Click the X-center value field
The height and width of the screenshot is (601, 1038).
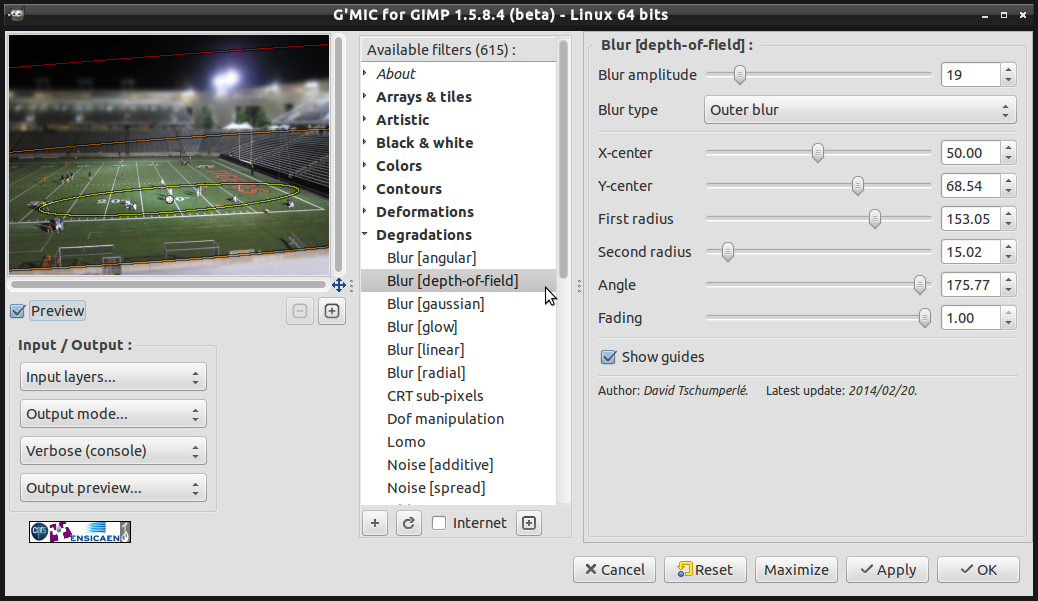point(970,153)
